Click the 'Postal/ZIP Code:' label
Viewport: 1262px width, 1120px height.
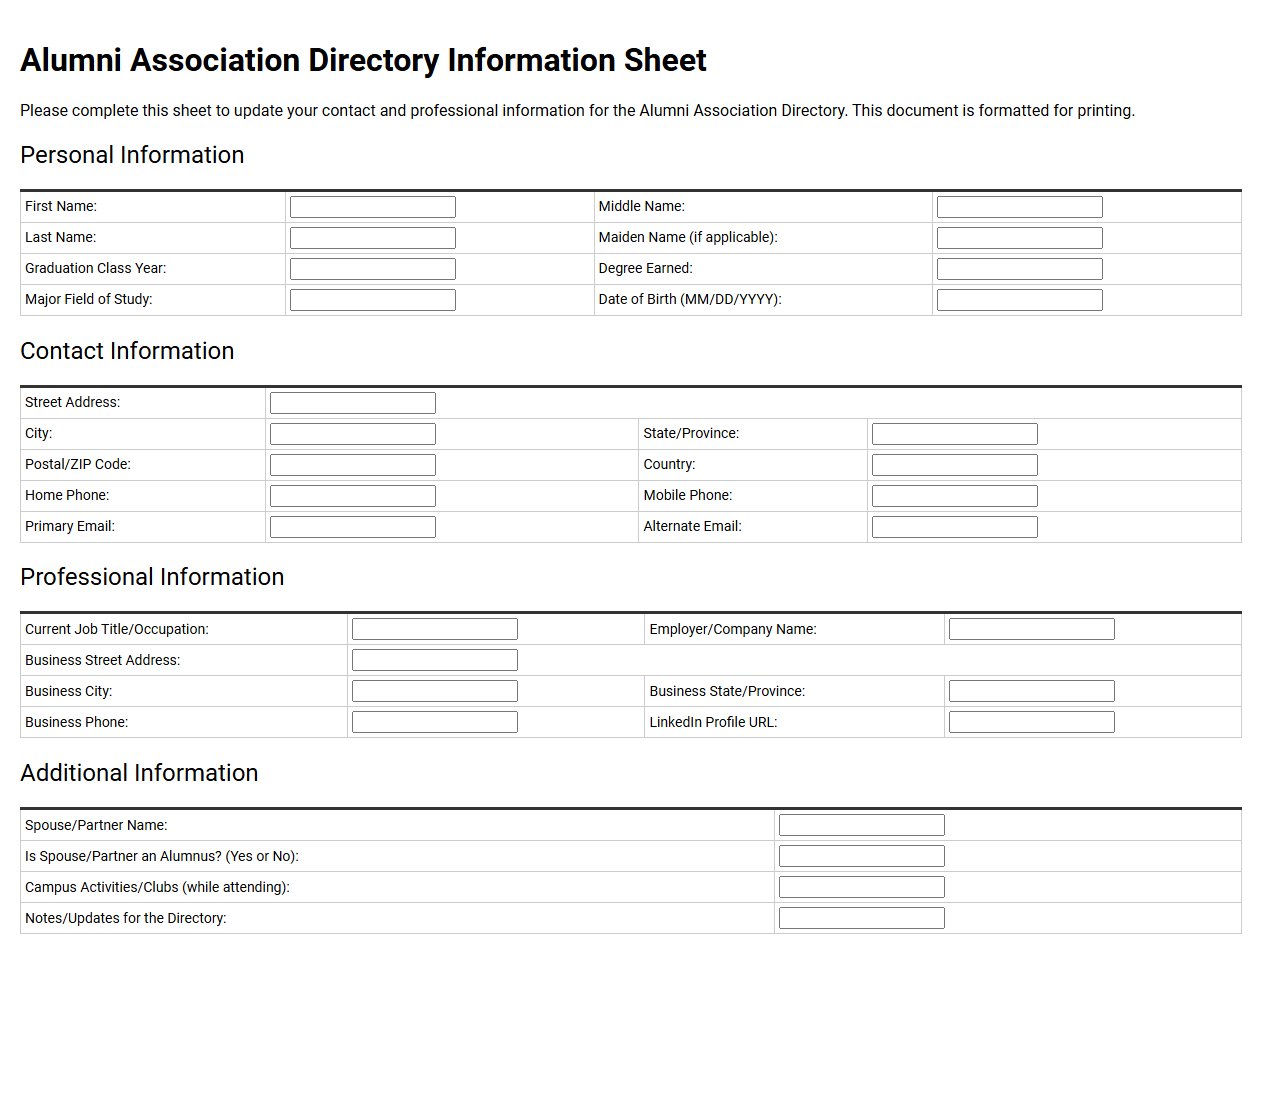[78, 464]
